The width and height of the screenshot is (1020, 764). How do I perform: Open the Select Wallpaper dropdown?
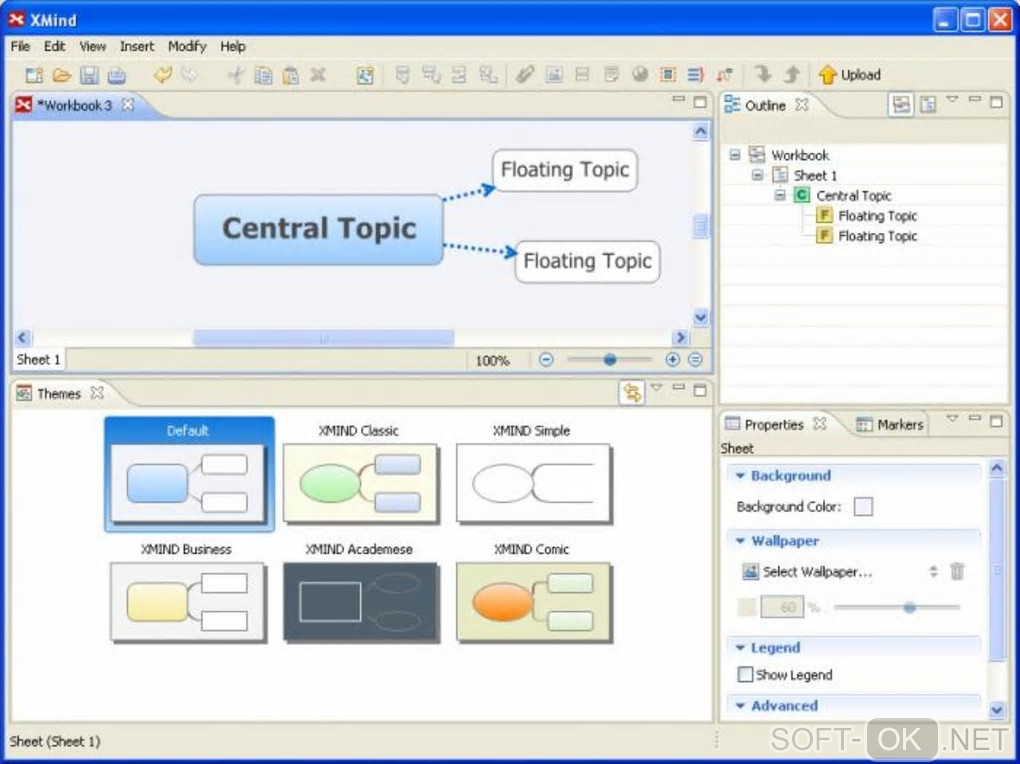pyautogui.click(x=933, y=571)
